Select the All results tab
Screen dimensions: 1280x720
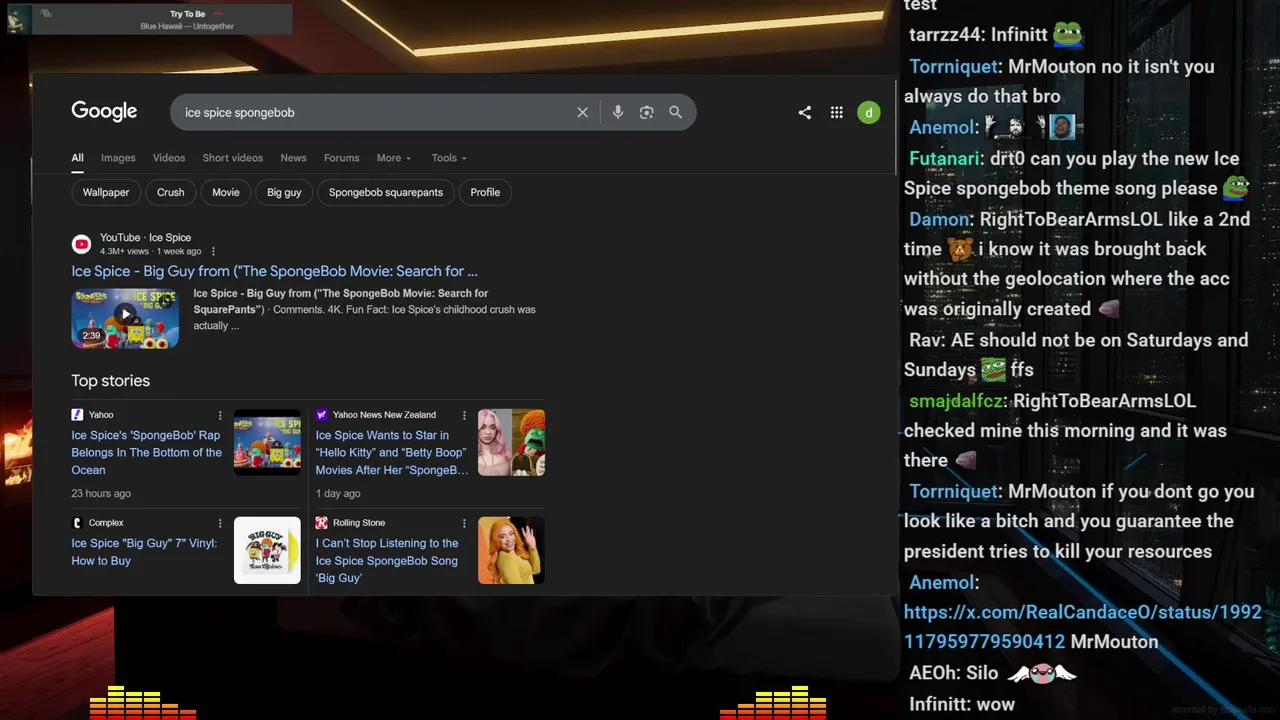77,158
